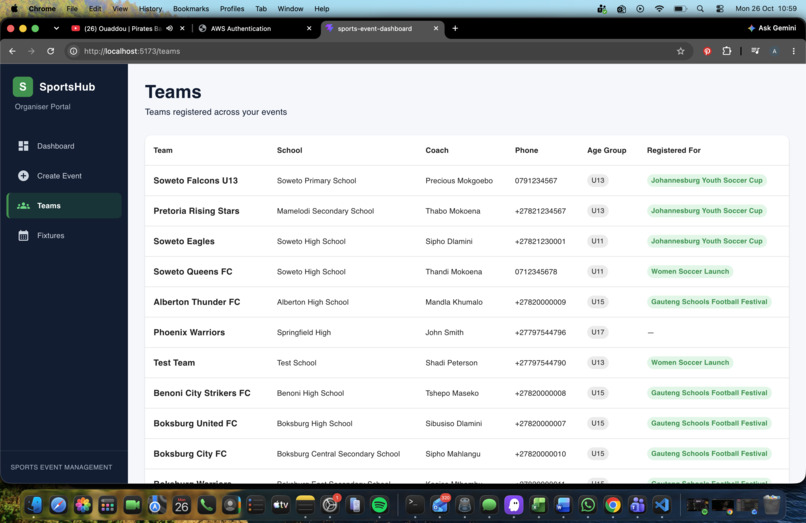Viewport: 806px width, 523px height.
Task: Open Terminal from the dock
Action: tap(414, 505)
